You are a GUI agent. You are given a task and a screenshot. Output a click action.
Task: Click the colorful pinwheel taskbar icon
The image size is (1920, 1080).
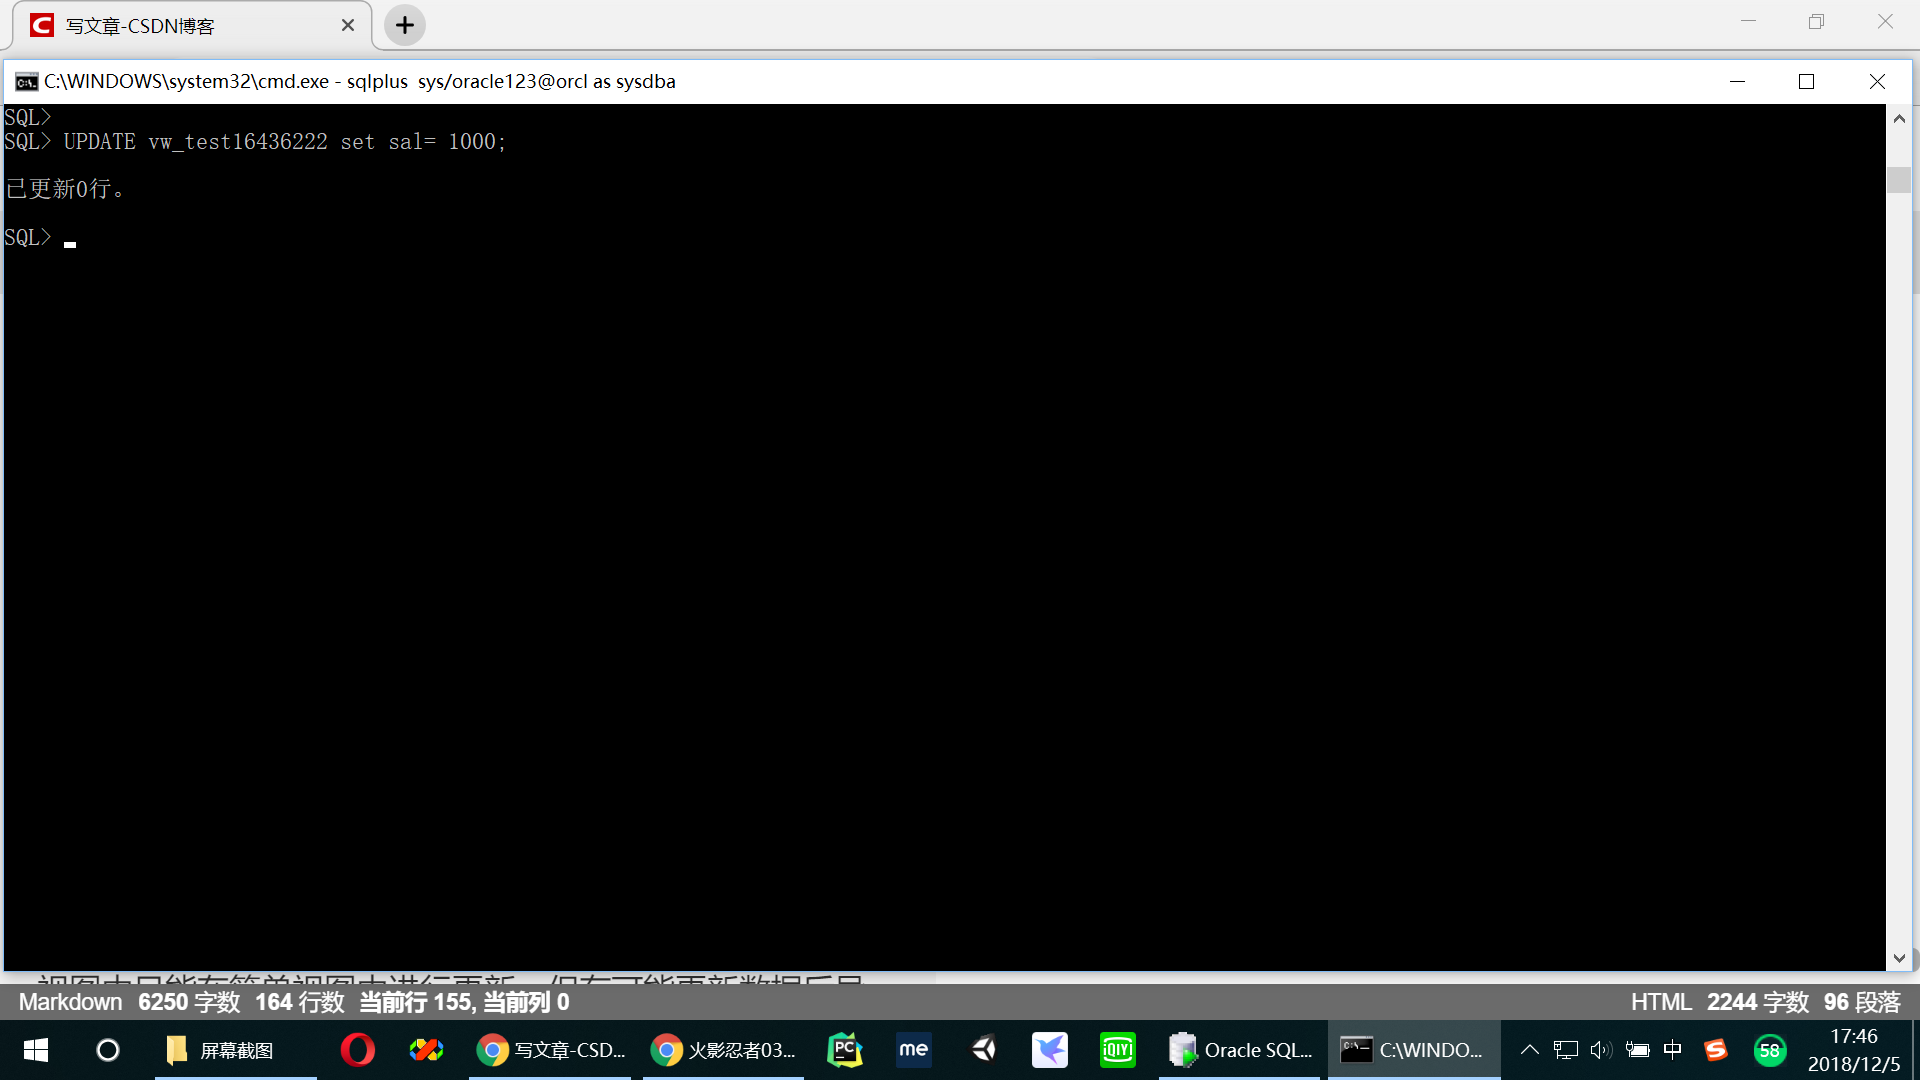coord(426,1050)
